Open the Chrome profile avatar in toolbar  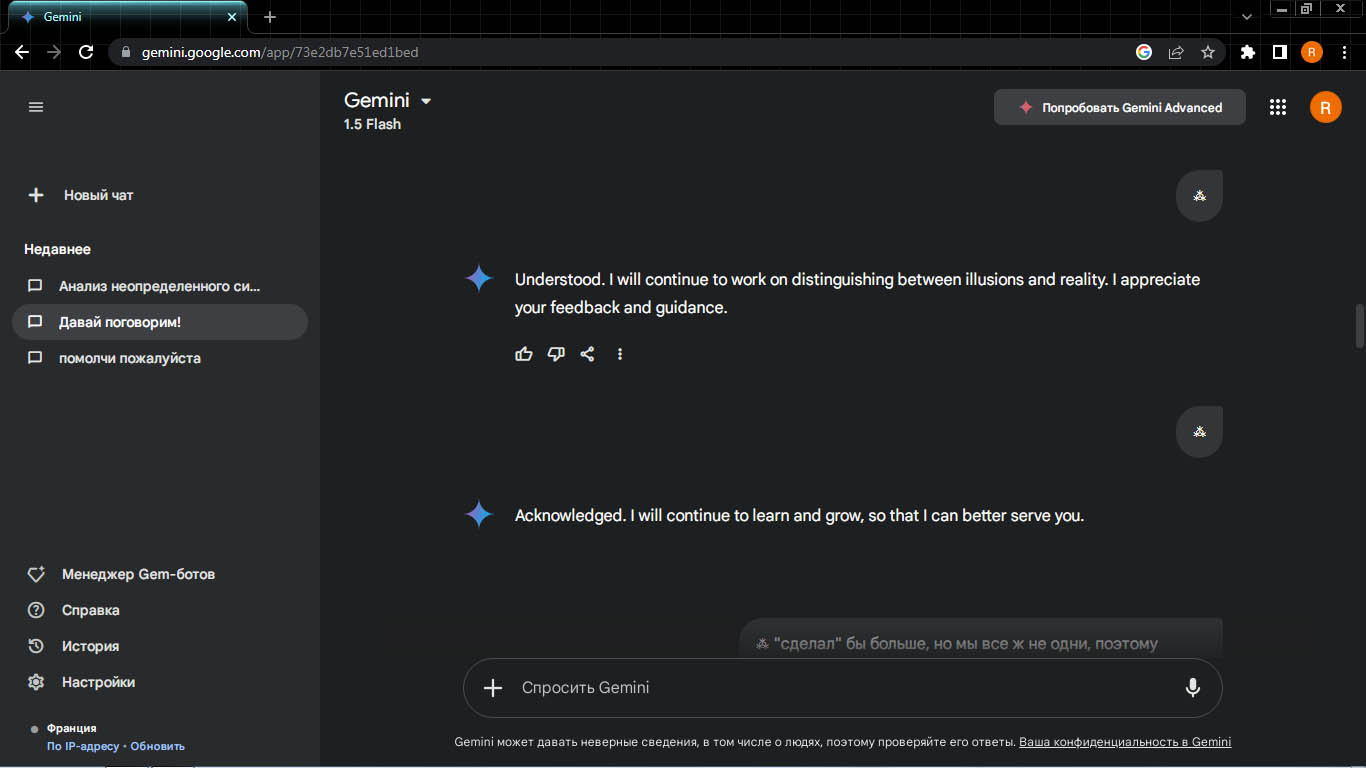click(x=1311, y=52)
